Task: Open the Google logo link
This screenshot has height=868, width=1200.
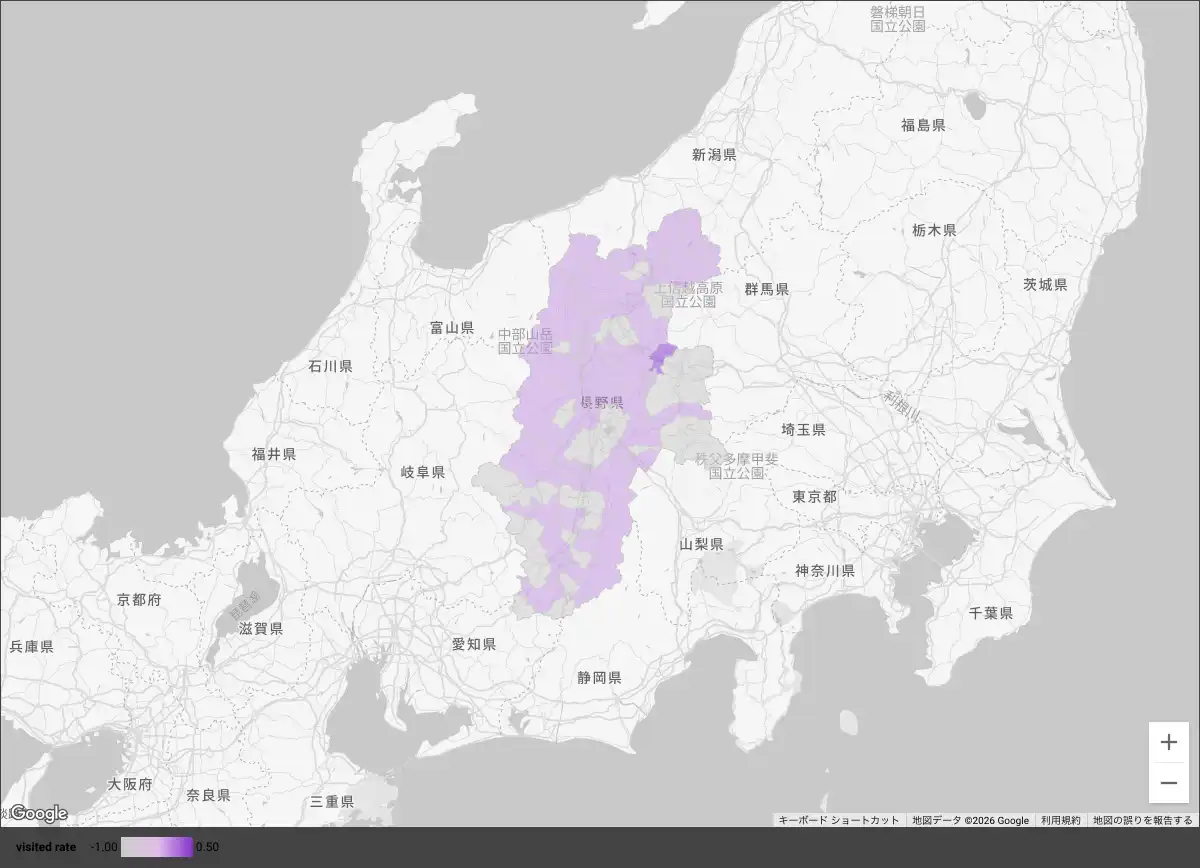Action: [38, 813]
